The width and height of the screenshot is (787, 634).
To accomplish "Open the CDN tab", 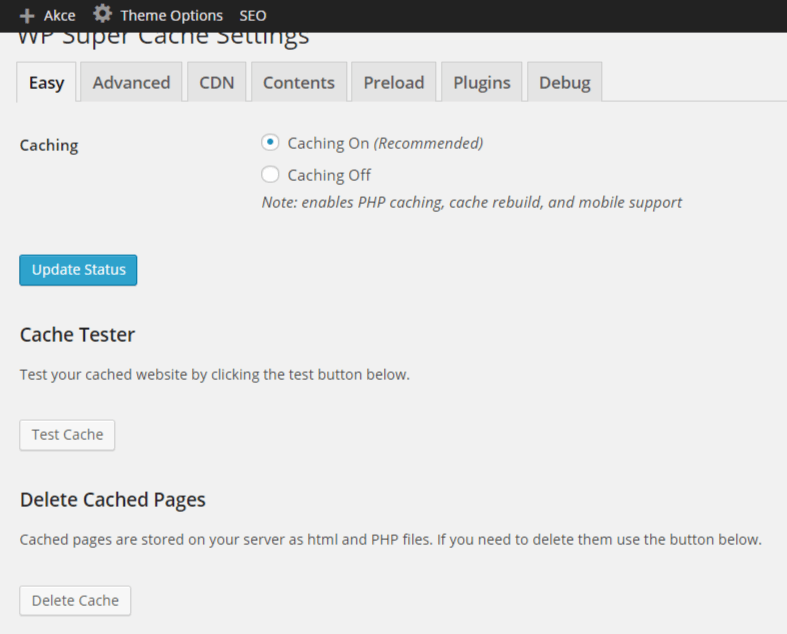I will (x=216, y=82).
